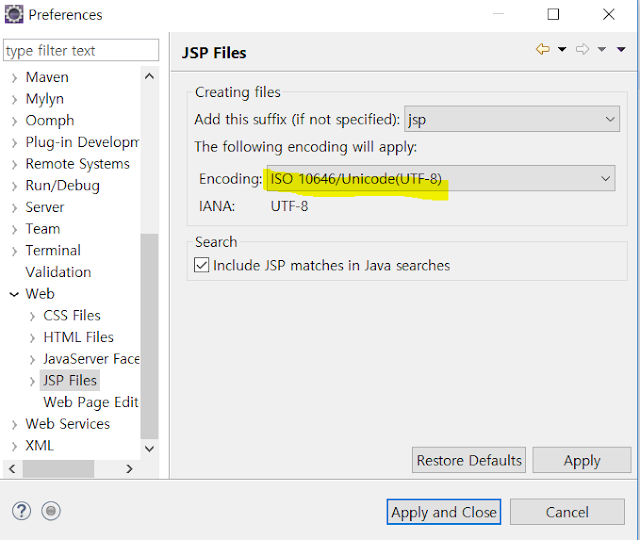Click the horizontal scrollbar thumb
The image size is (640, 540).
pos(58,469)
